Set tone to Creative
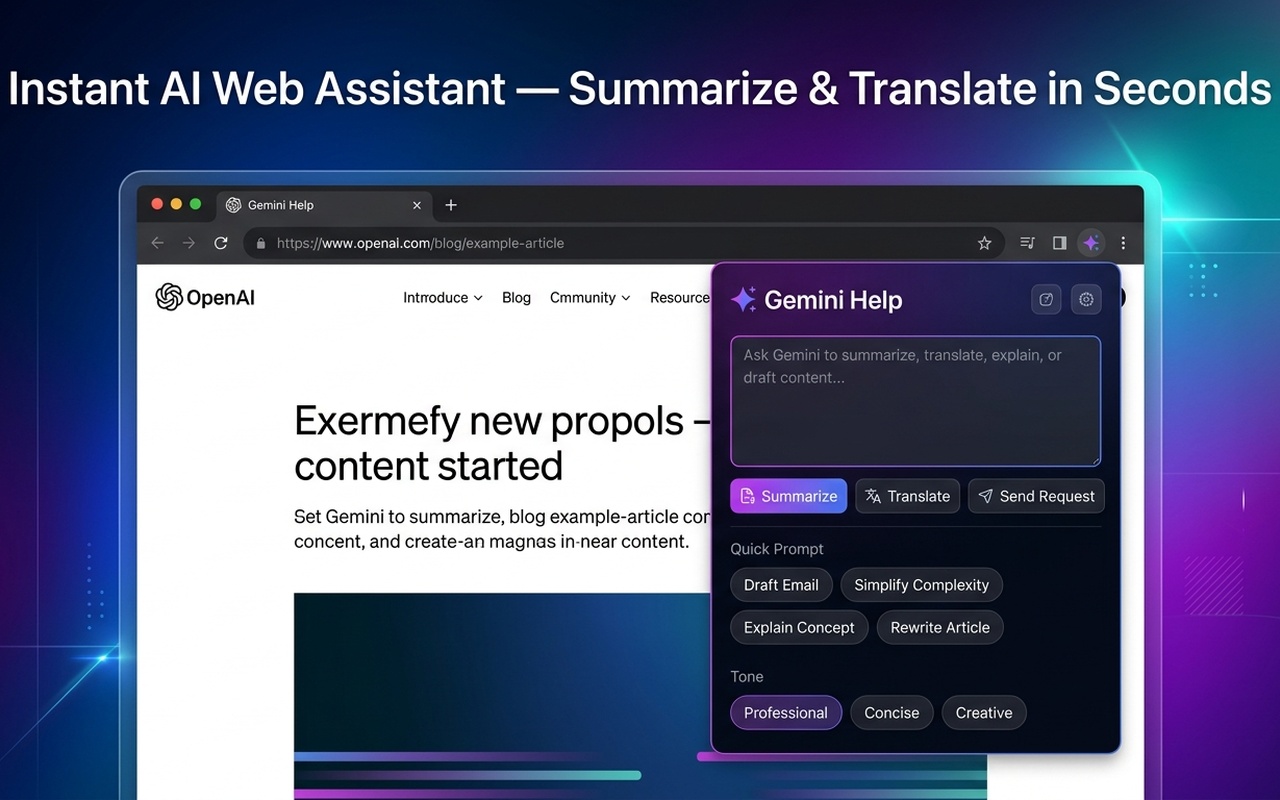 pyautogui.click(x=984, y=712)
